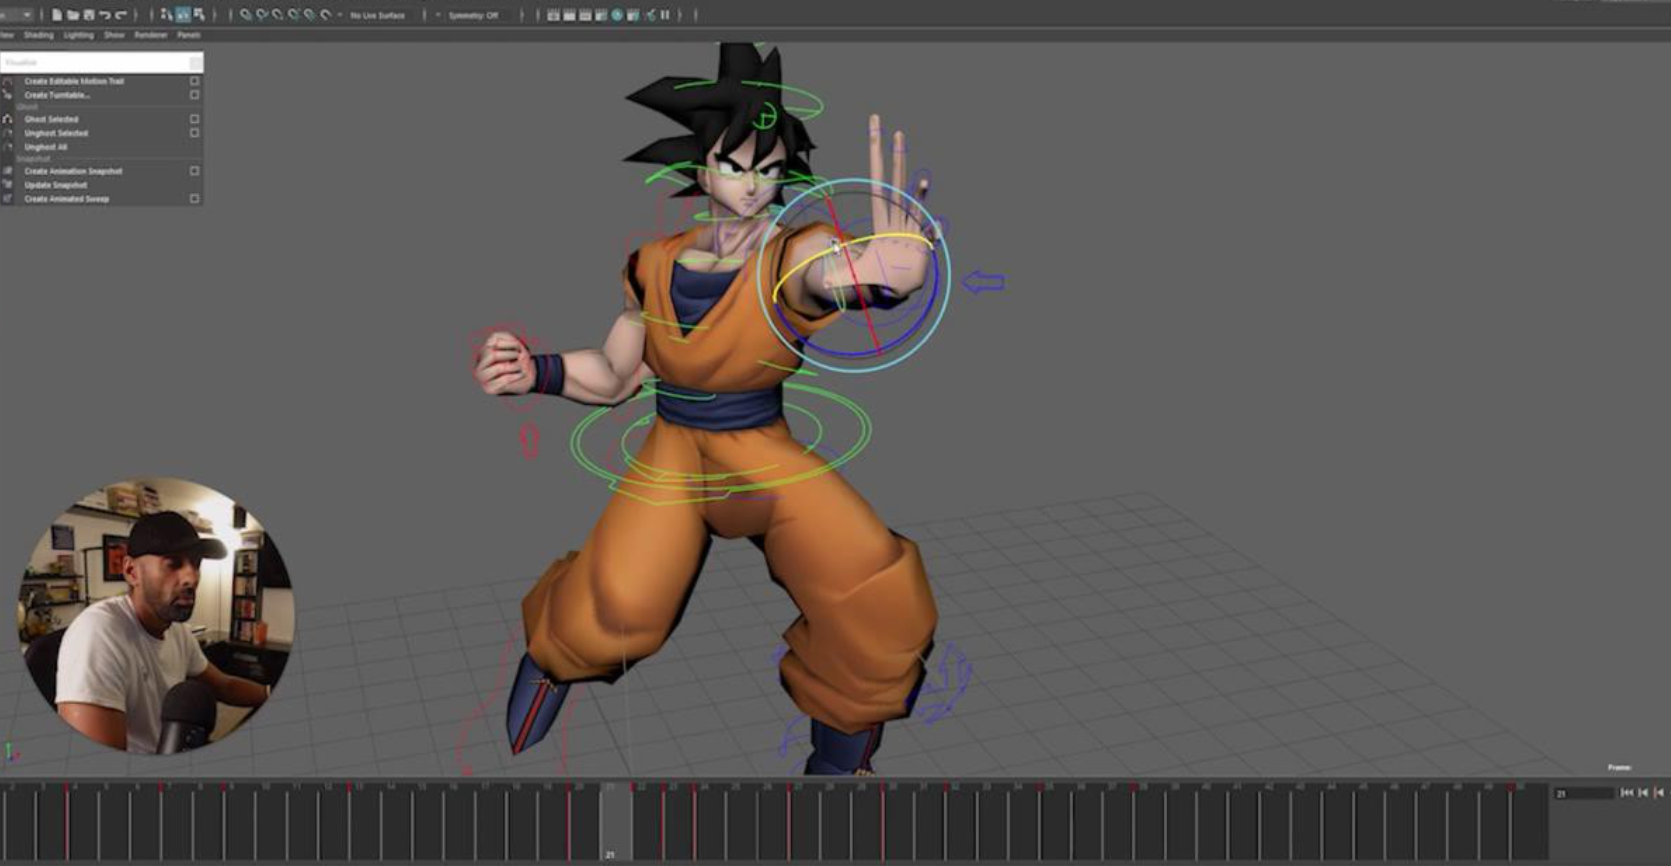Click the Pause viewport icon
1671x866 pixels.
(665, 15)
